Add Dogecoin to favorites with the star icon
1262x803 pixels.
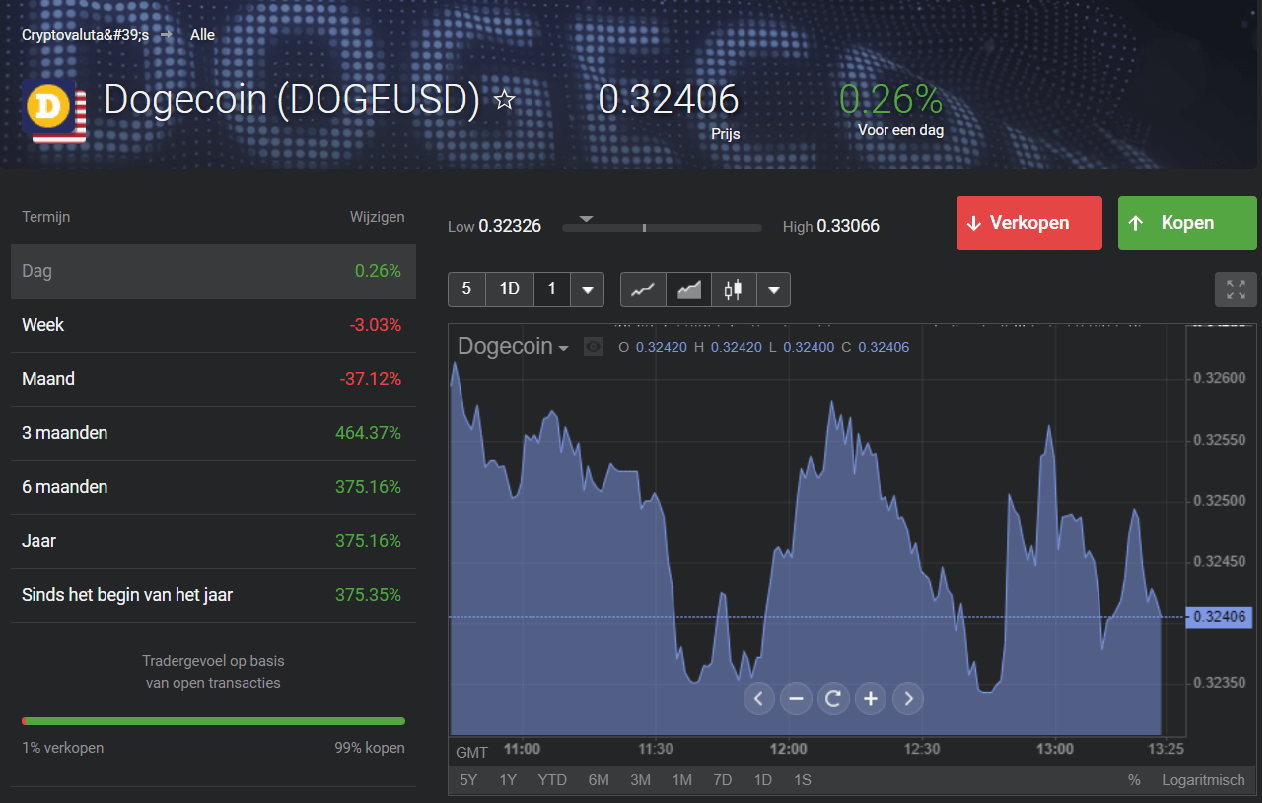[505, 99]
